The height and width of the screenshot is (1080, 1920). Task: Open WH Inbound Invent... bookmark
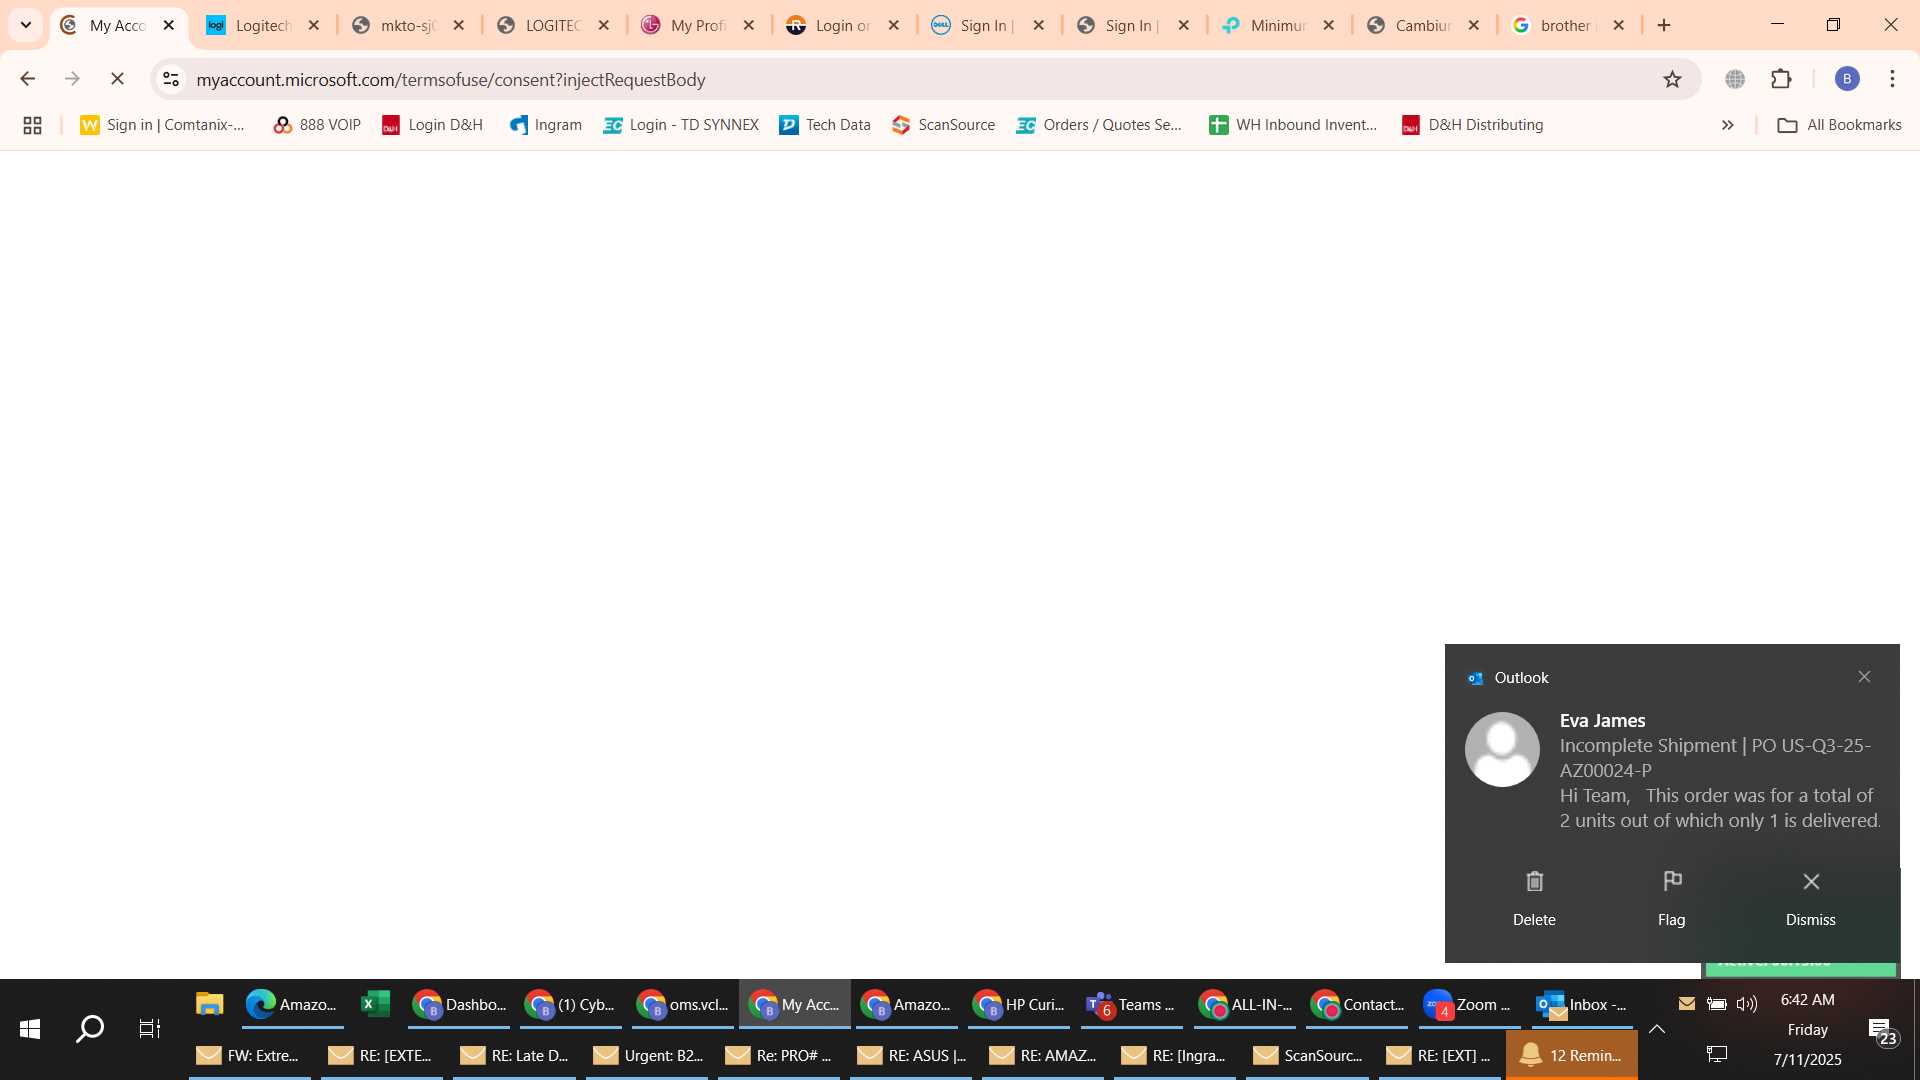tap(1293, 125)
